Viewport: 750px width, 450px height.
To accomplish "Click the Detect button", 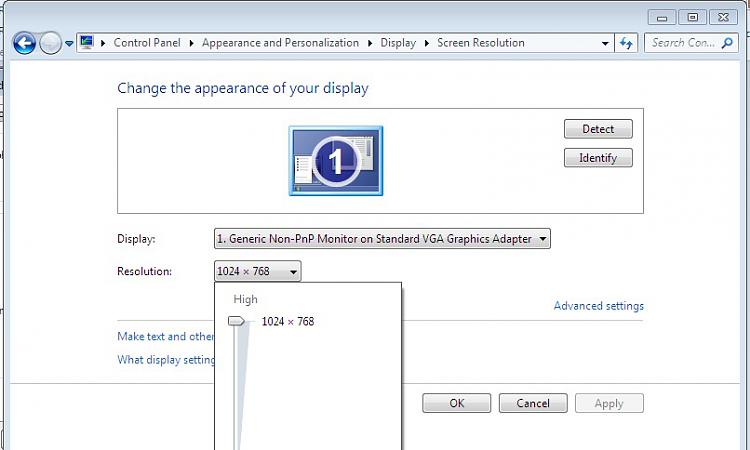I will (598, 129).
